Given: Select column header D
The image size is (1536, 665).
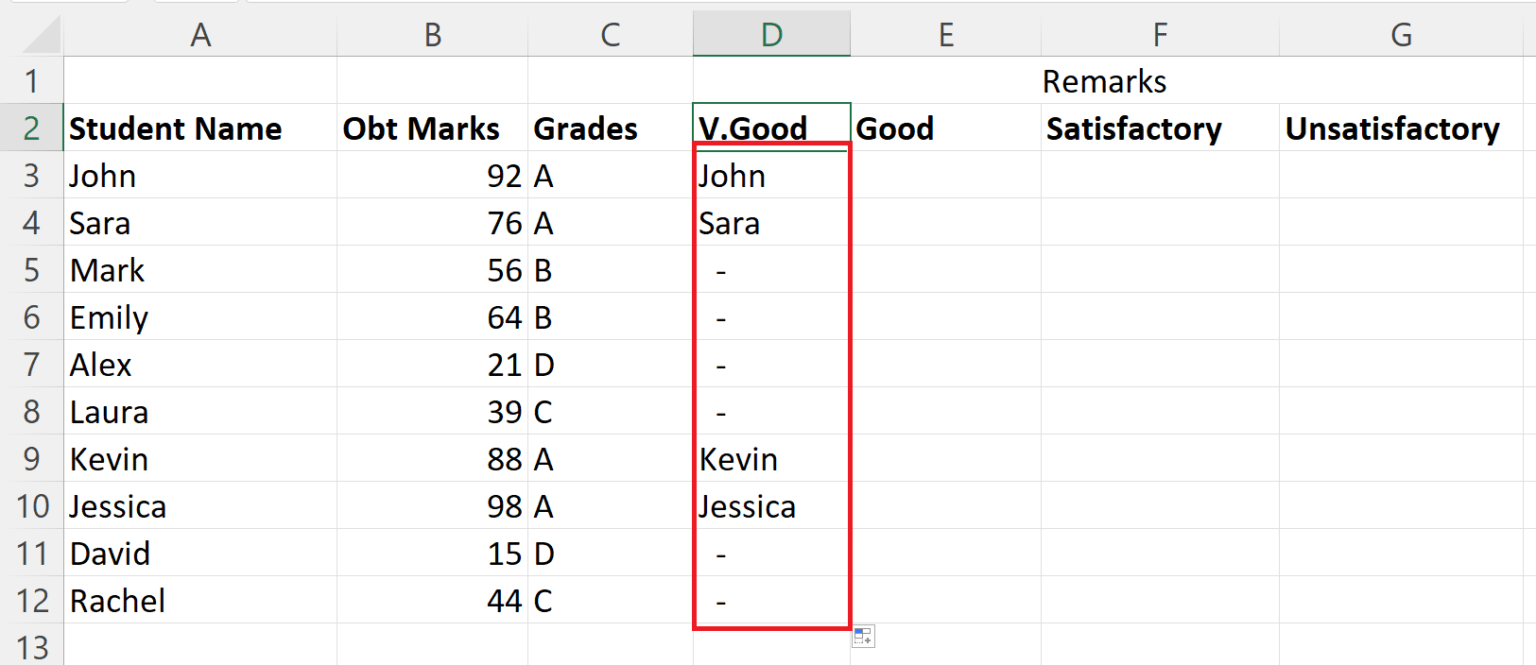Looking at the screenshot, I should pos(771,33).
